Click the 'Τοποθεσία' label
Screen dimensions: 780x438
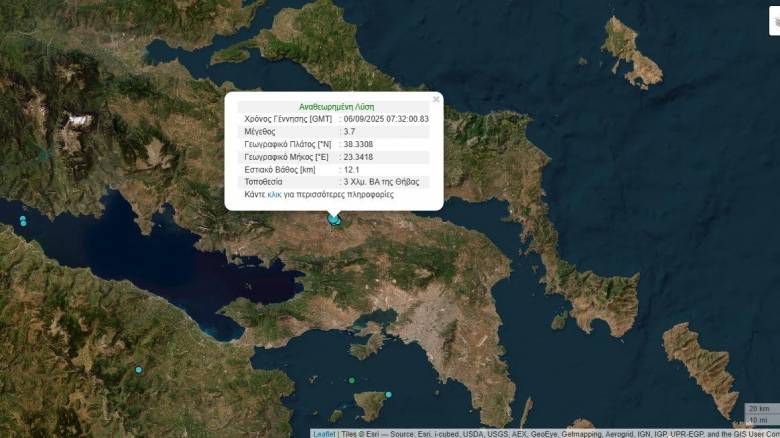point(263,182)
